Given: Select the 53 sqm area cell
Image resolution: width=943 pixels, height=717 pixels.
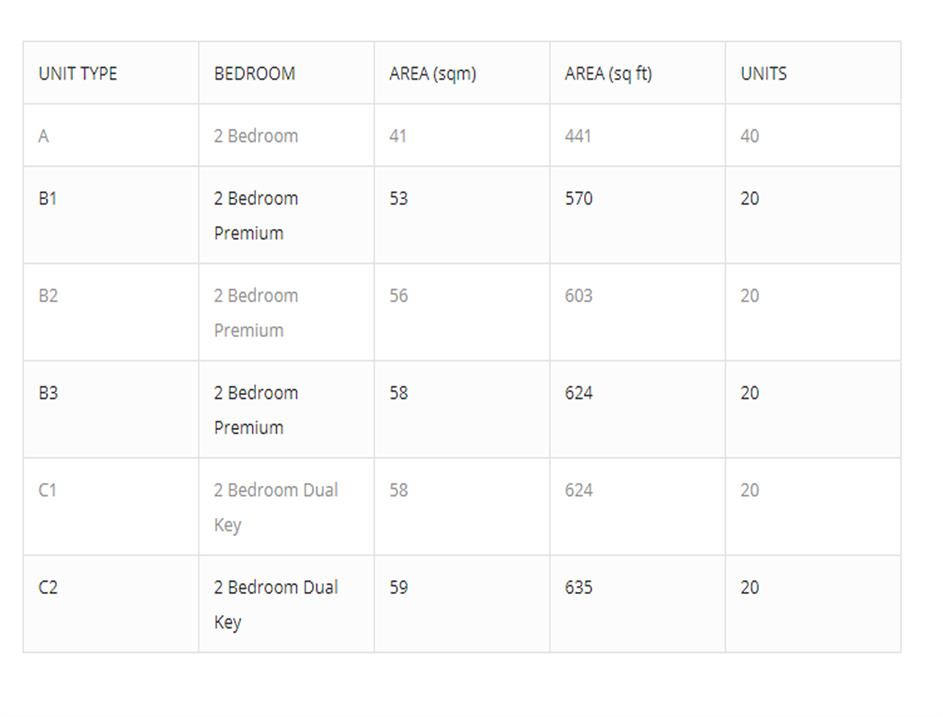Looking at the screenshot, I should tap(398, 198).
